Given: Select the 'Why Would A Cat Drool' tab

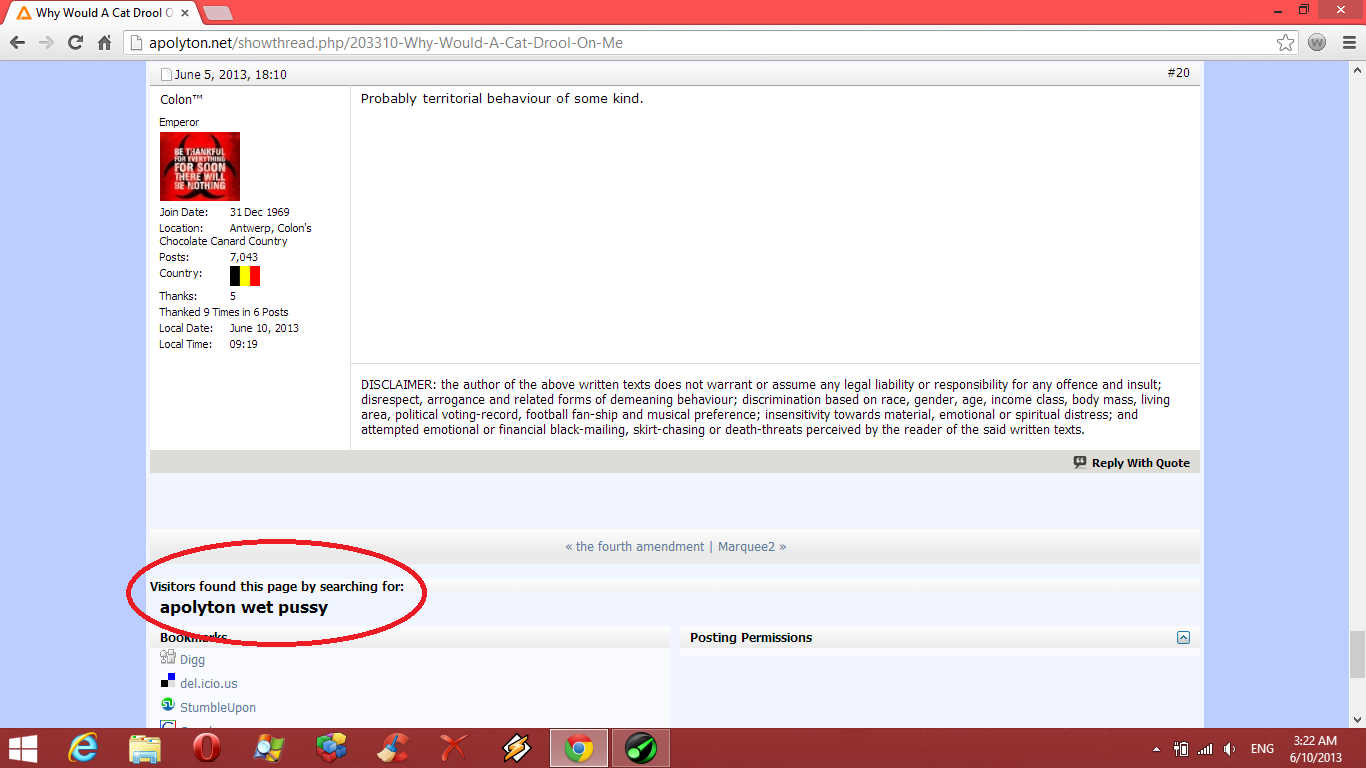Looking at the screenshot, I should (100, 14).
